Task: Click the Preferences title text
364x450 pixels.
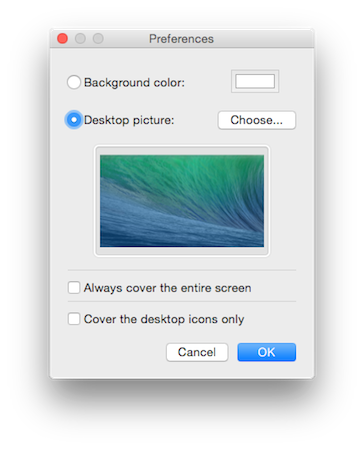Action: click(x=181, y=39)
